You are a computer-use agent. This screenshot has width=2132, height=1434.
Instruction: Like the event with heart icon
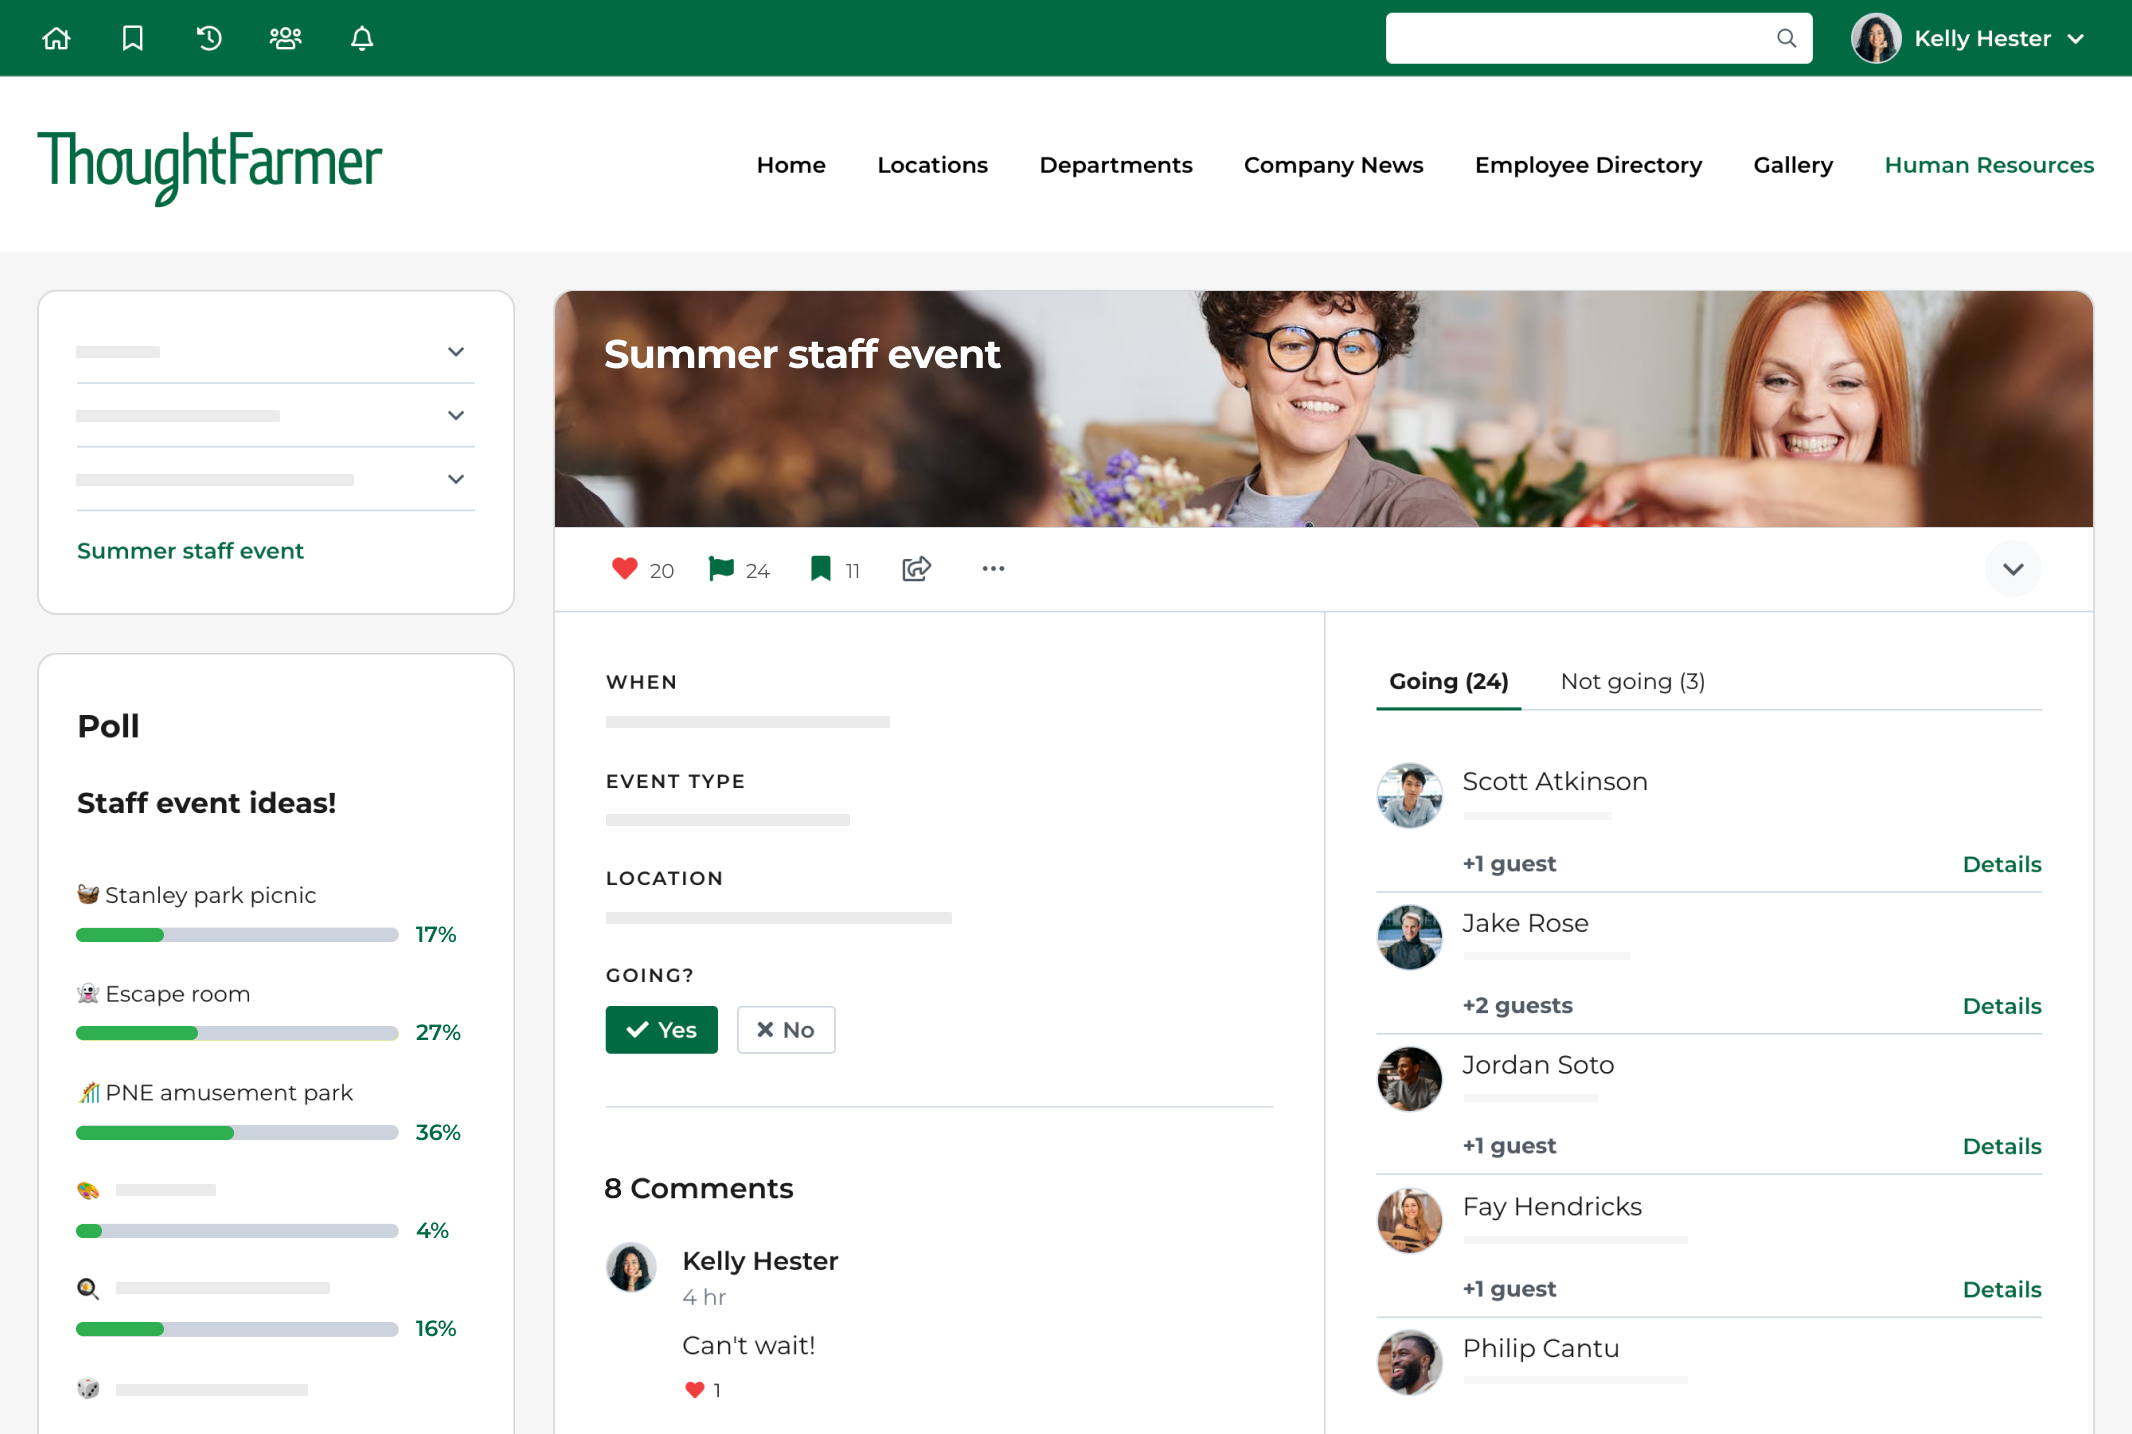[x=624, y=569]
